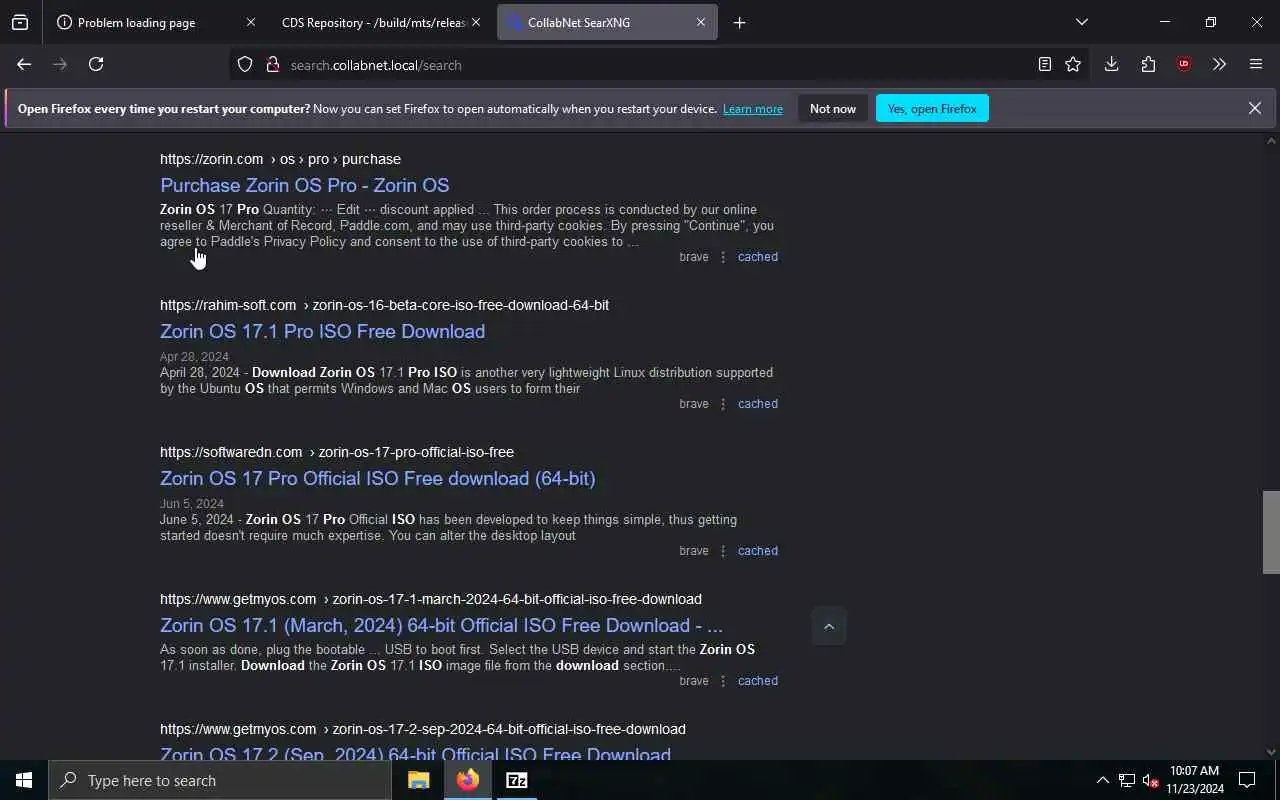
Task: Click the vertical scrollbar thumb
Action: click(x=1271, y=532)
